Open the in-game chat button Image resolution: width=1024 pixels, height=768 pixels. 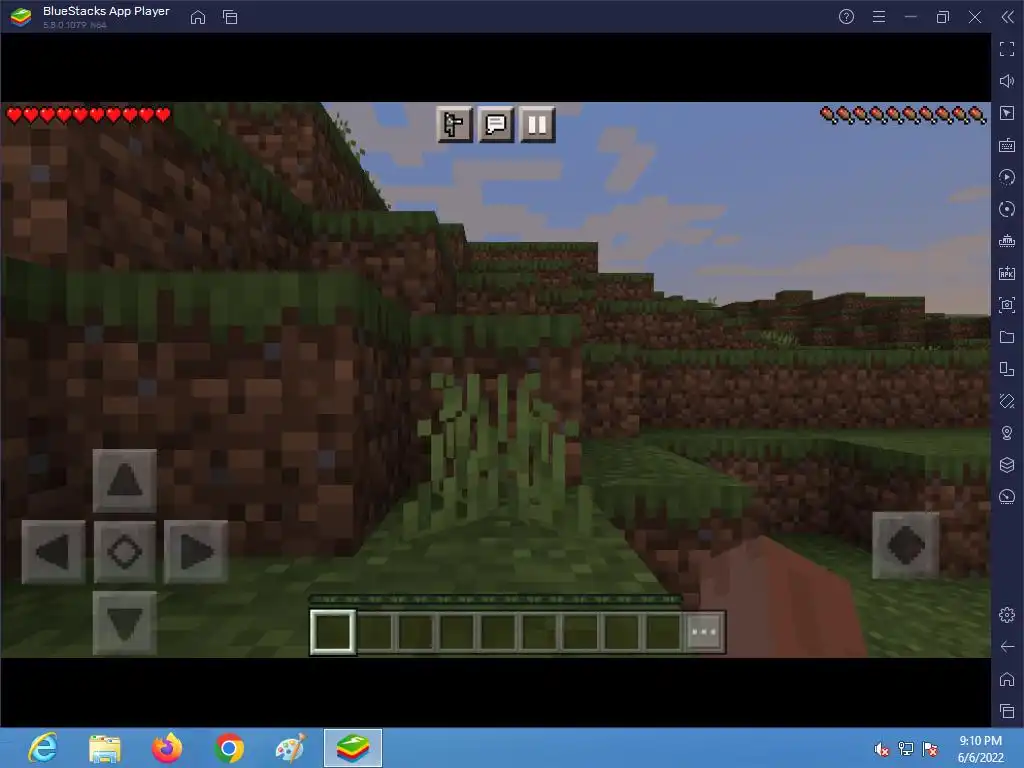coord(496,124)
